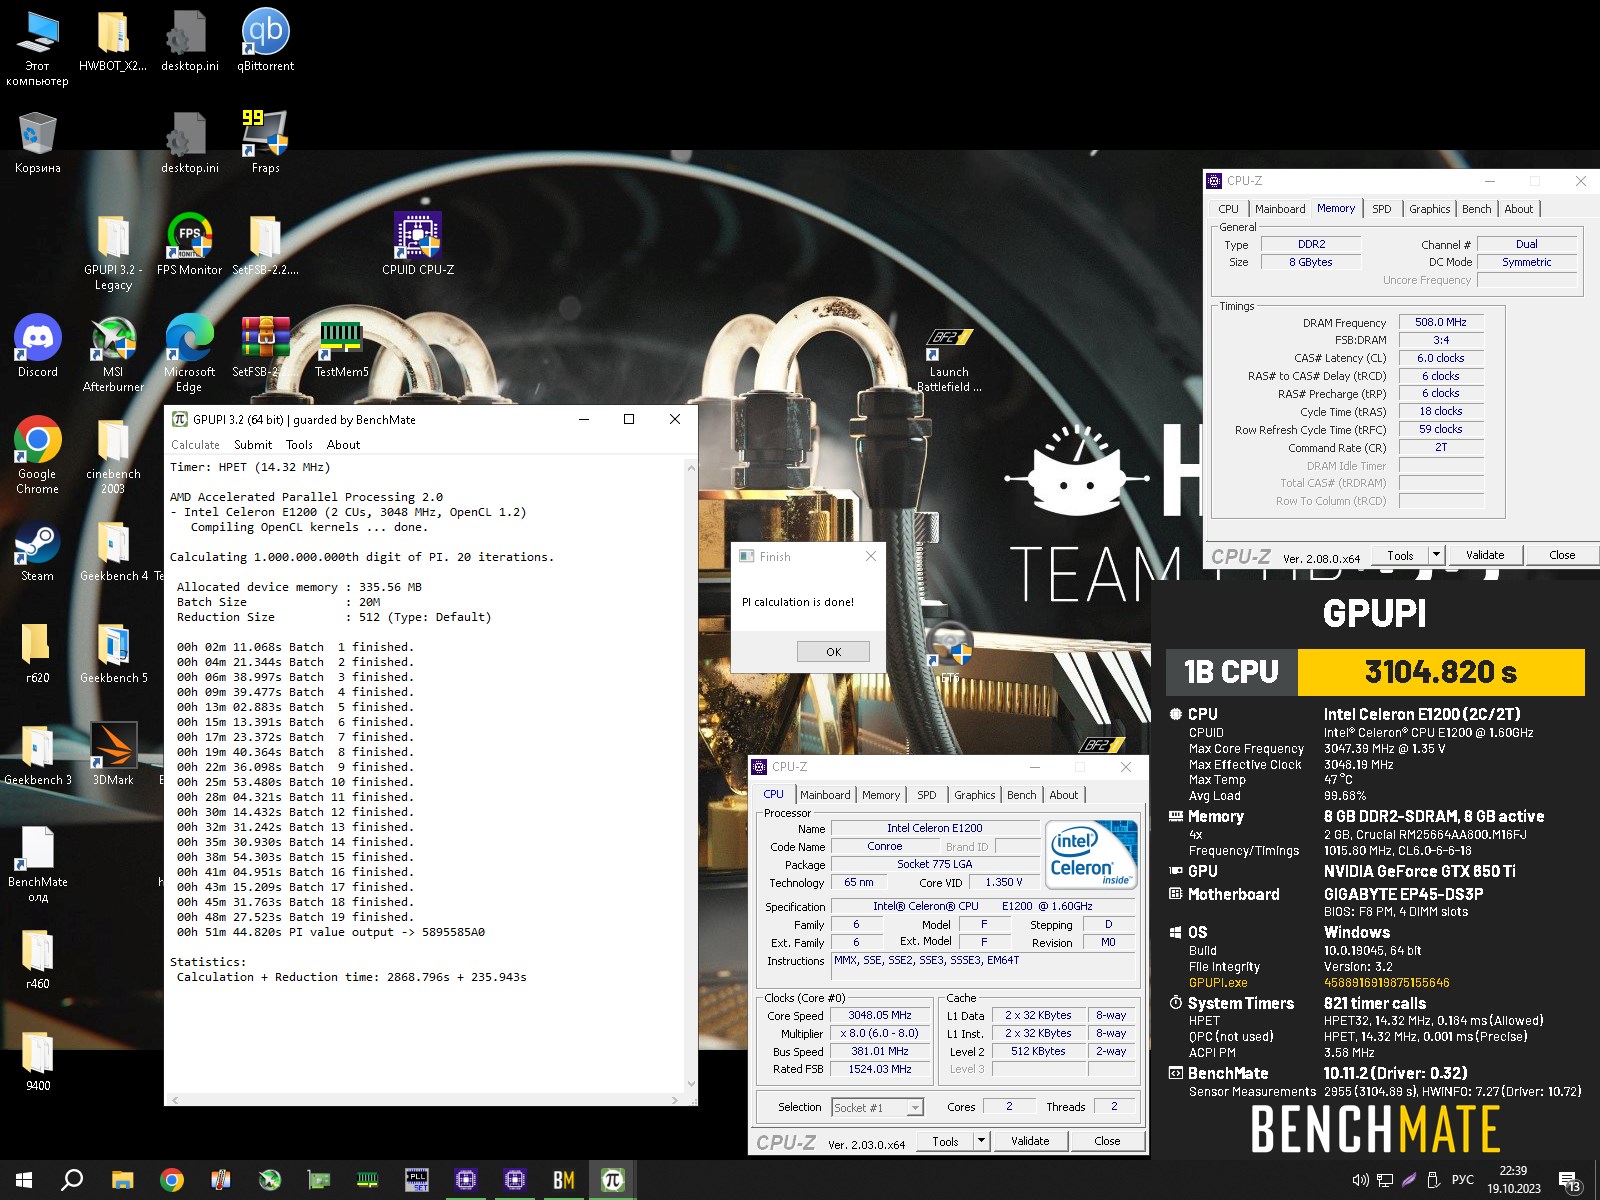Switch to the GPUPI taskbar icon

click(x=613, y=1180)
